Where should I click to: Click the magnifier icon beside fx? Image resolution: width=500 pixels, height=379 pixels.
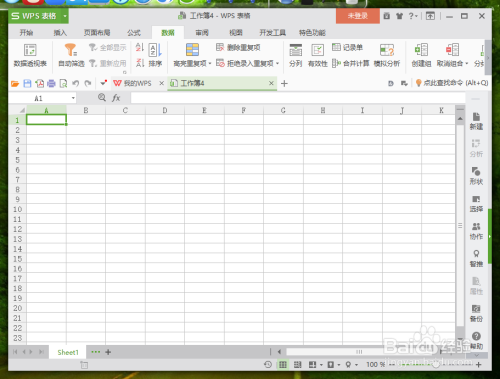coord(102,97)
